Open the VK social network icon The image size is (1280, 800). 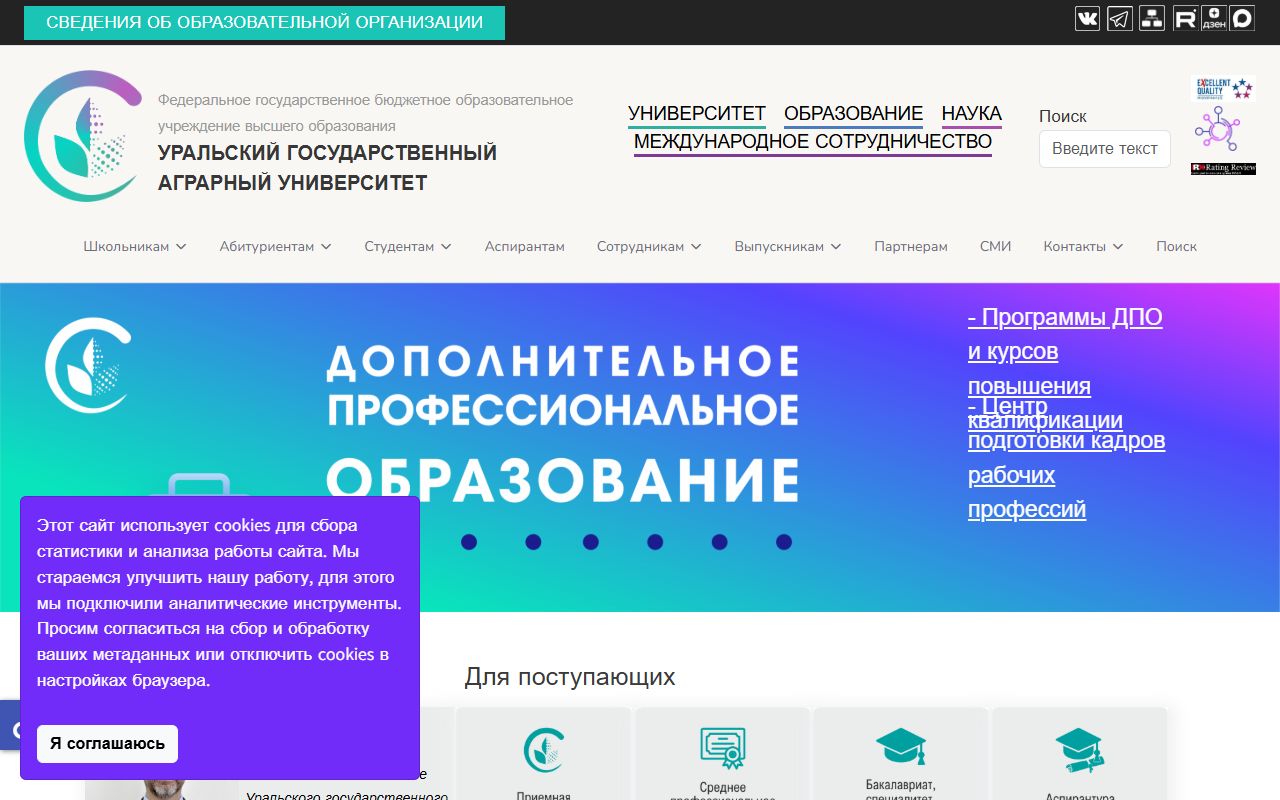1087,18
